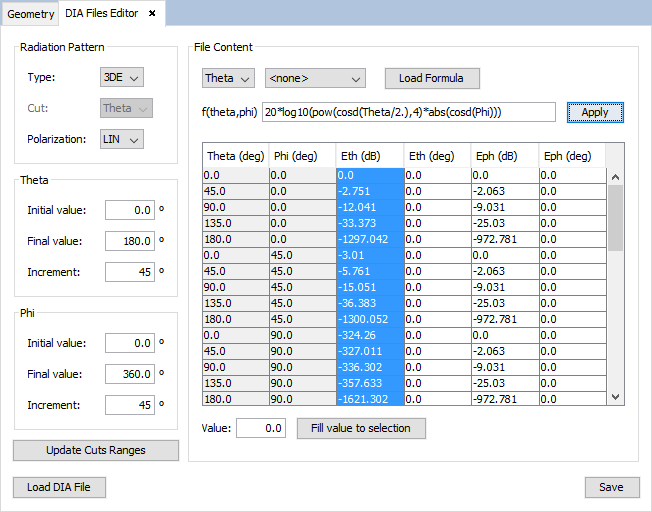Screen dimensions: 652x512
Task: Open the <none> formula dropdown
Action: (x=315, y=78)
